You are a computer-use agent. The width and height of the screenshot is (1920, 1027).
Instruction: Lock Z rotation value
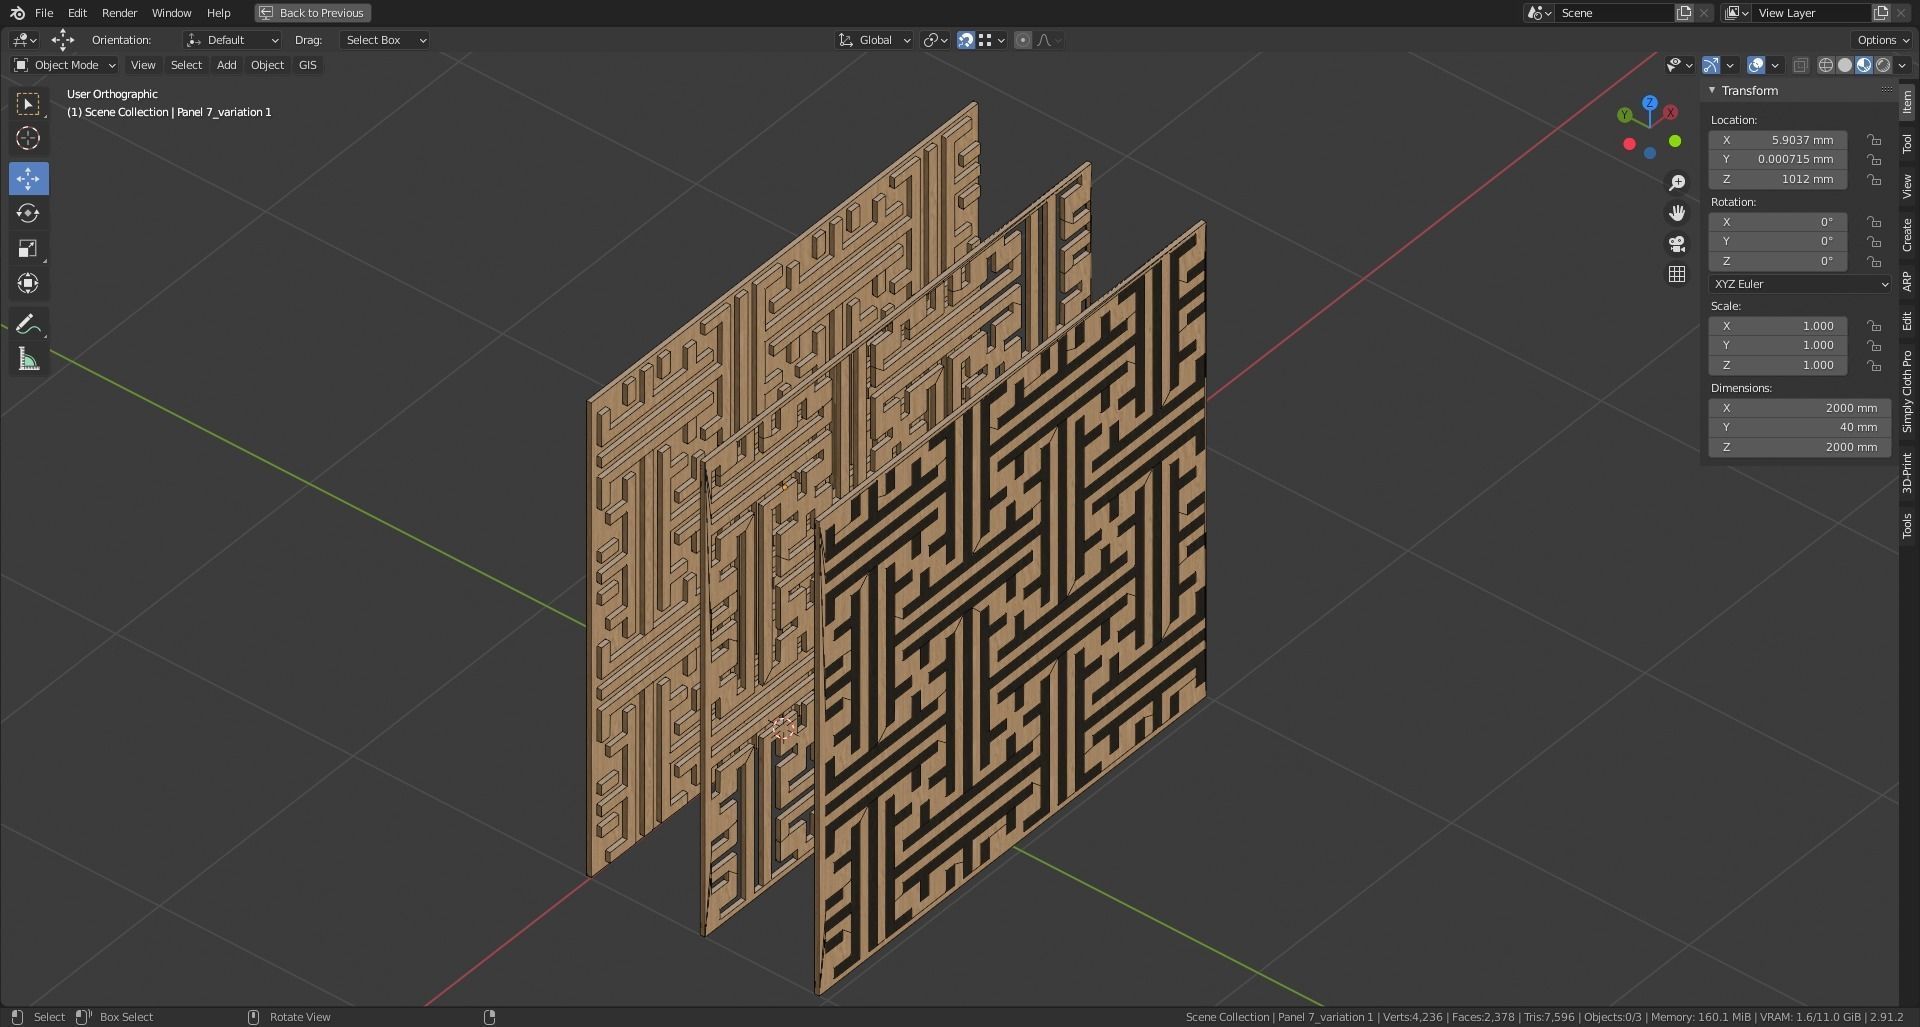[1874, 261]
